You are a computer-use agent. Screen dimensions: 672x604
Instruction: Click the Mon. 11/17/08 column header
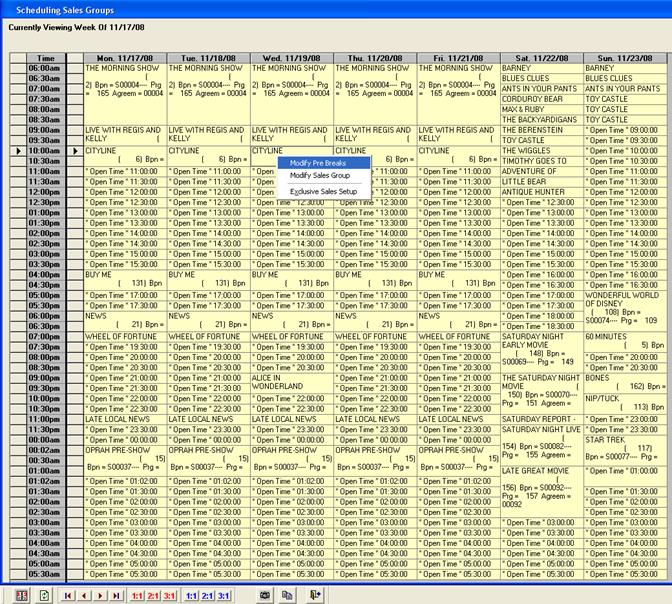[125, 58]
